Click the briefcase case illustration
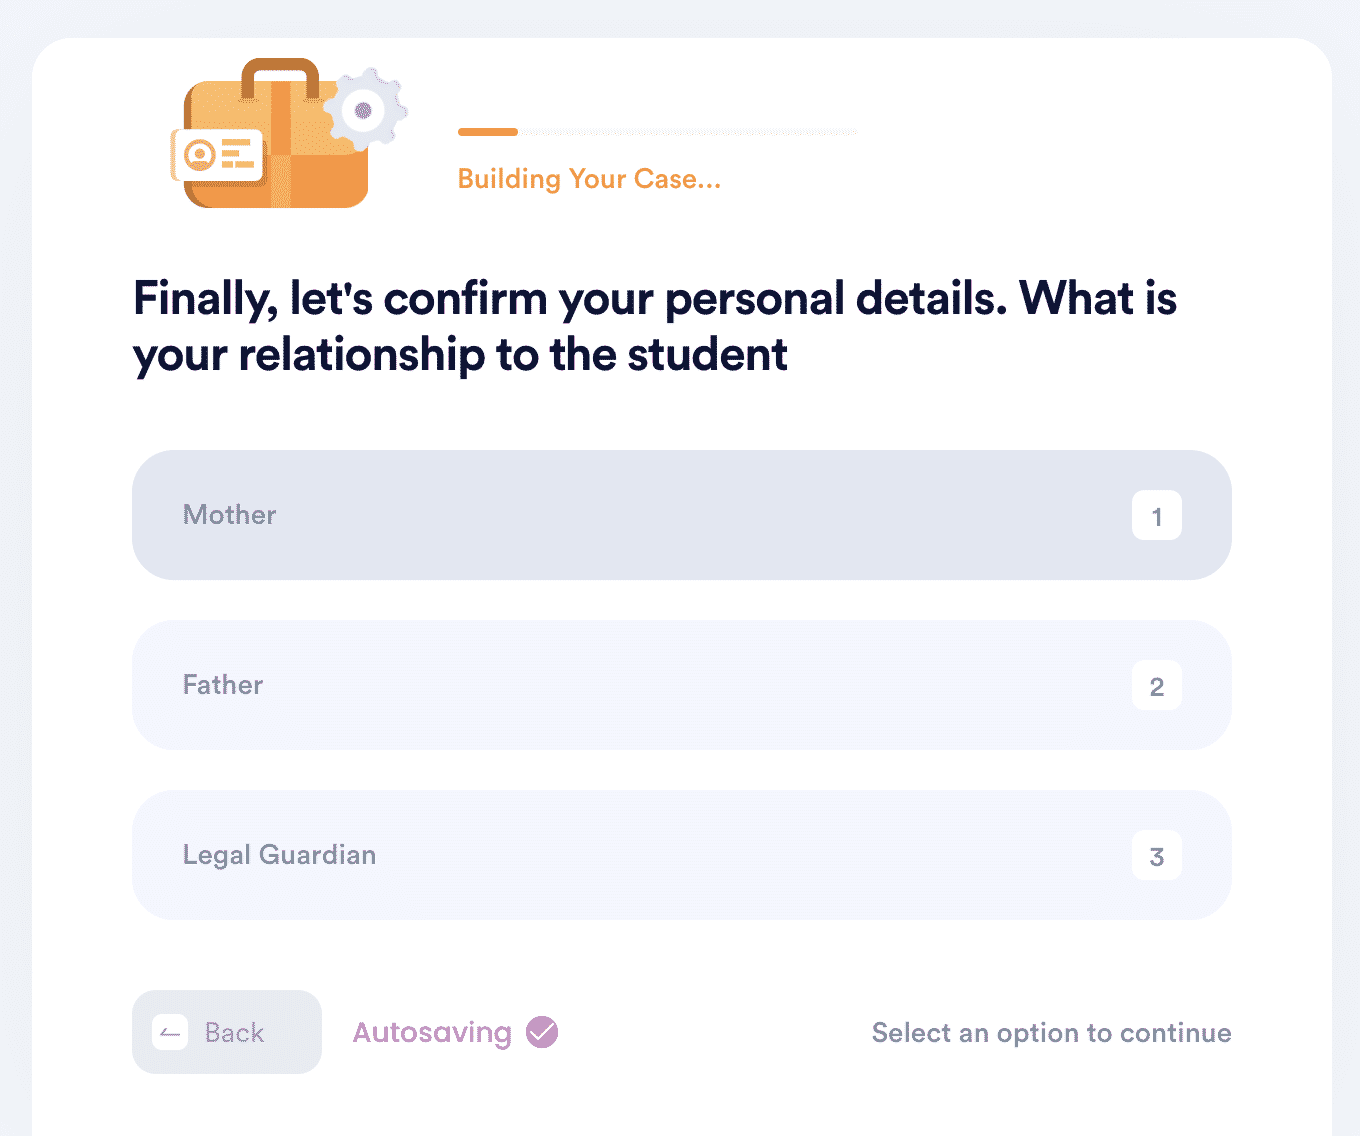The width and height of the screenshot is (1360, 1136). [276, 133]
